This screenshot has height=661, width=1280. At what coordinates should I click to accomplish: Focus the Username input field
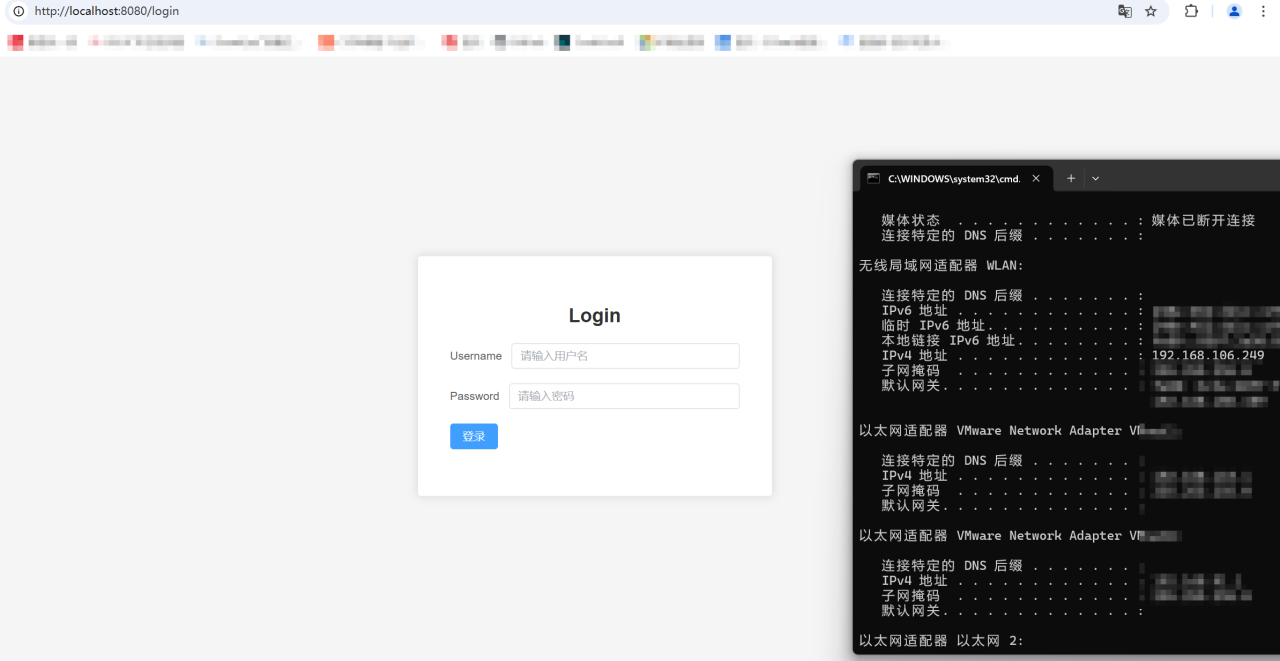pyautogui.click(x=625, y=356)
